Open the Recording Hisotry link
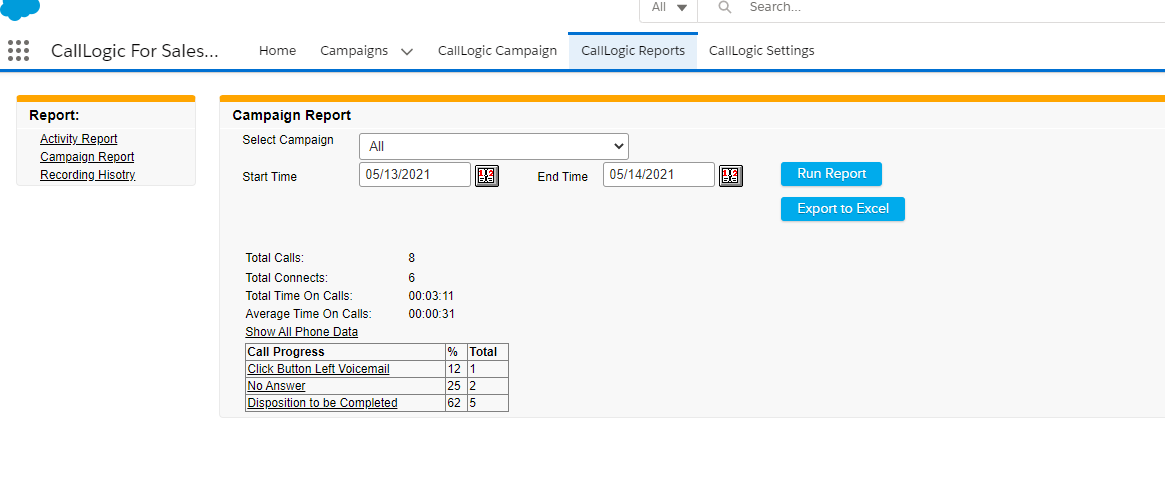This screenshot has height=489, width=1165. point(88,175)
